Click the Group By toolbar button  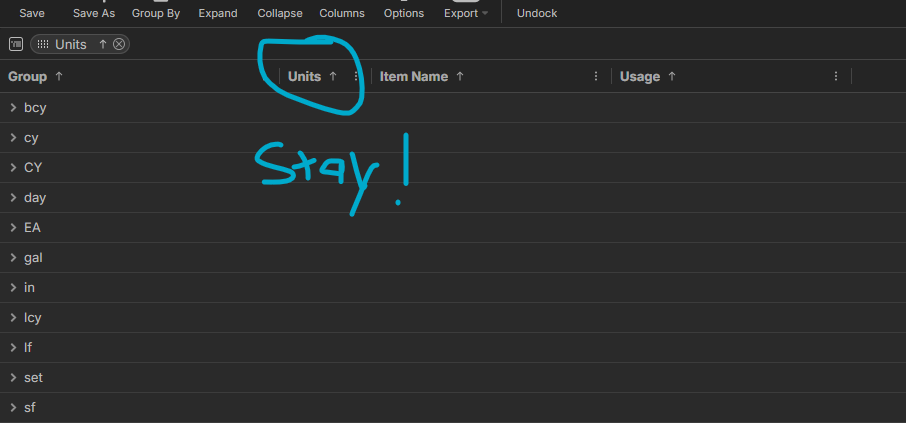pos(156,13)
